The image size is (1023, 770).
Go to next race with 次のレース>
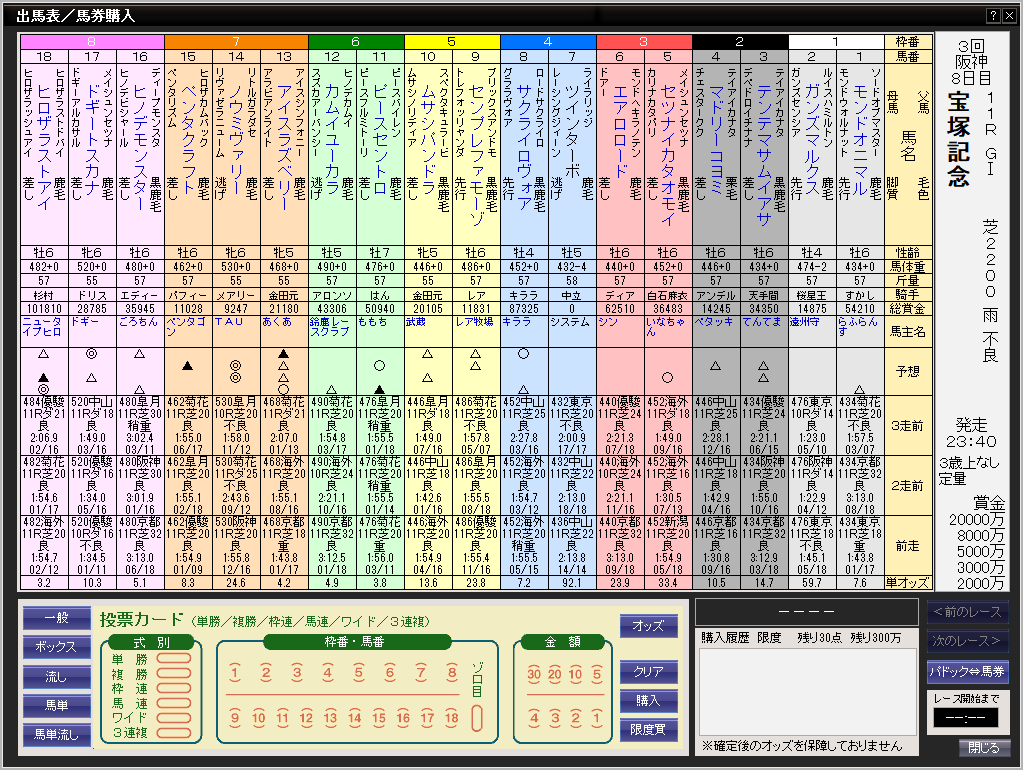pos(968,641)
